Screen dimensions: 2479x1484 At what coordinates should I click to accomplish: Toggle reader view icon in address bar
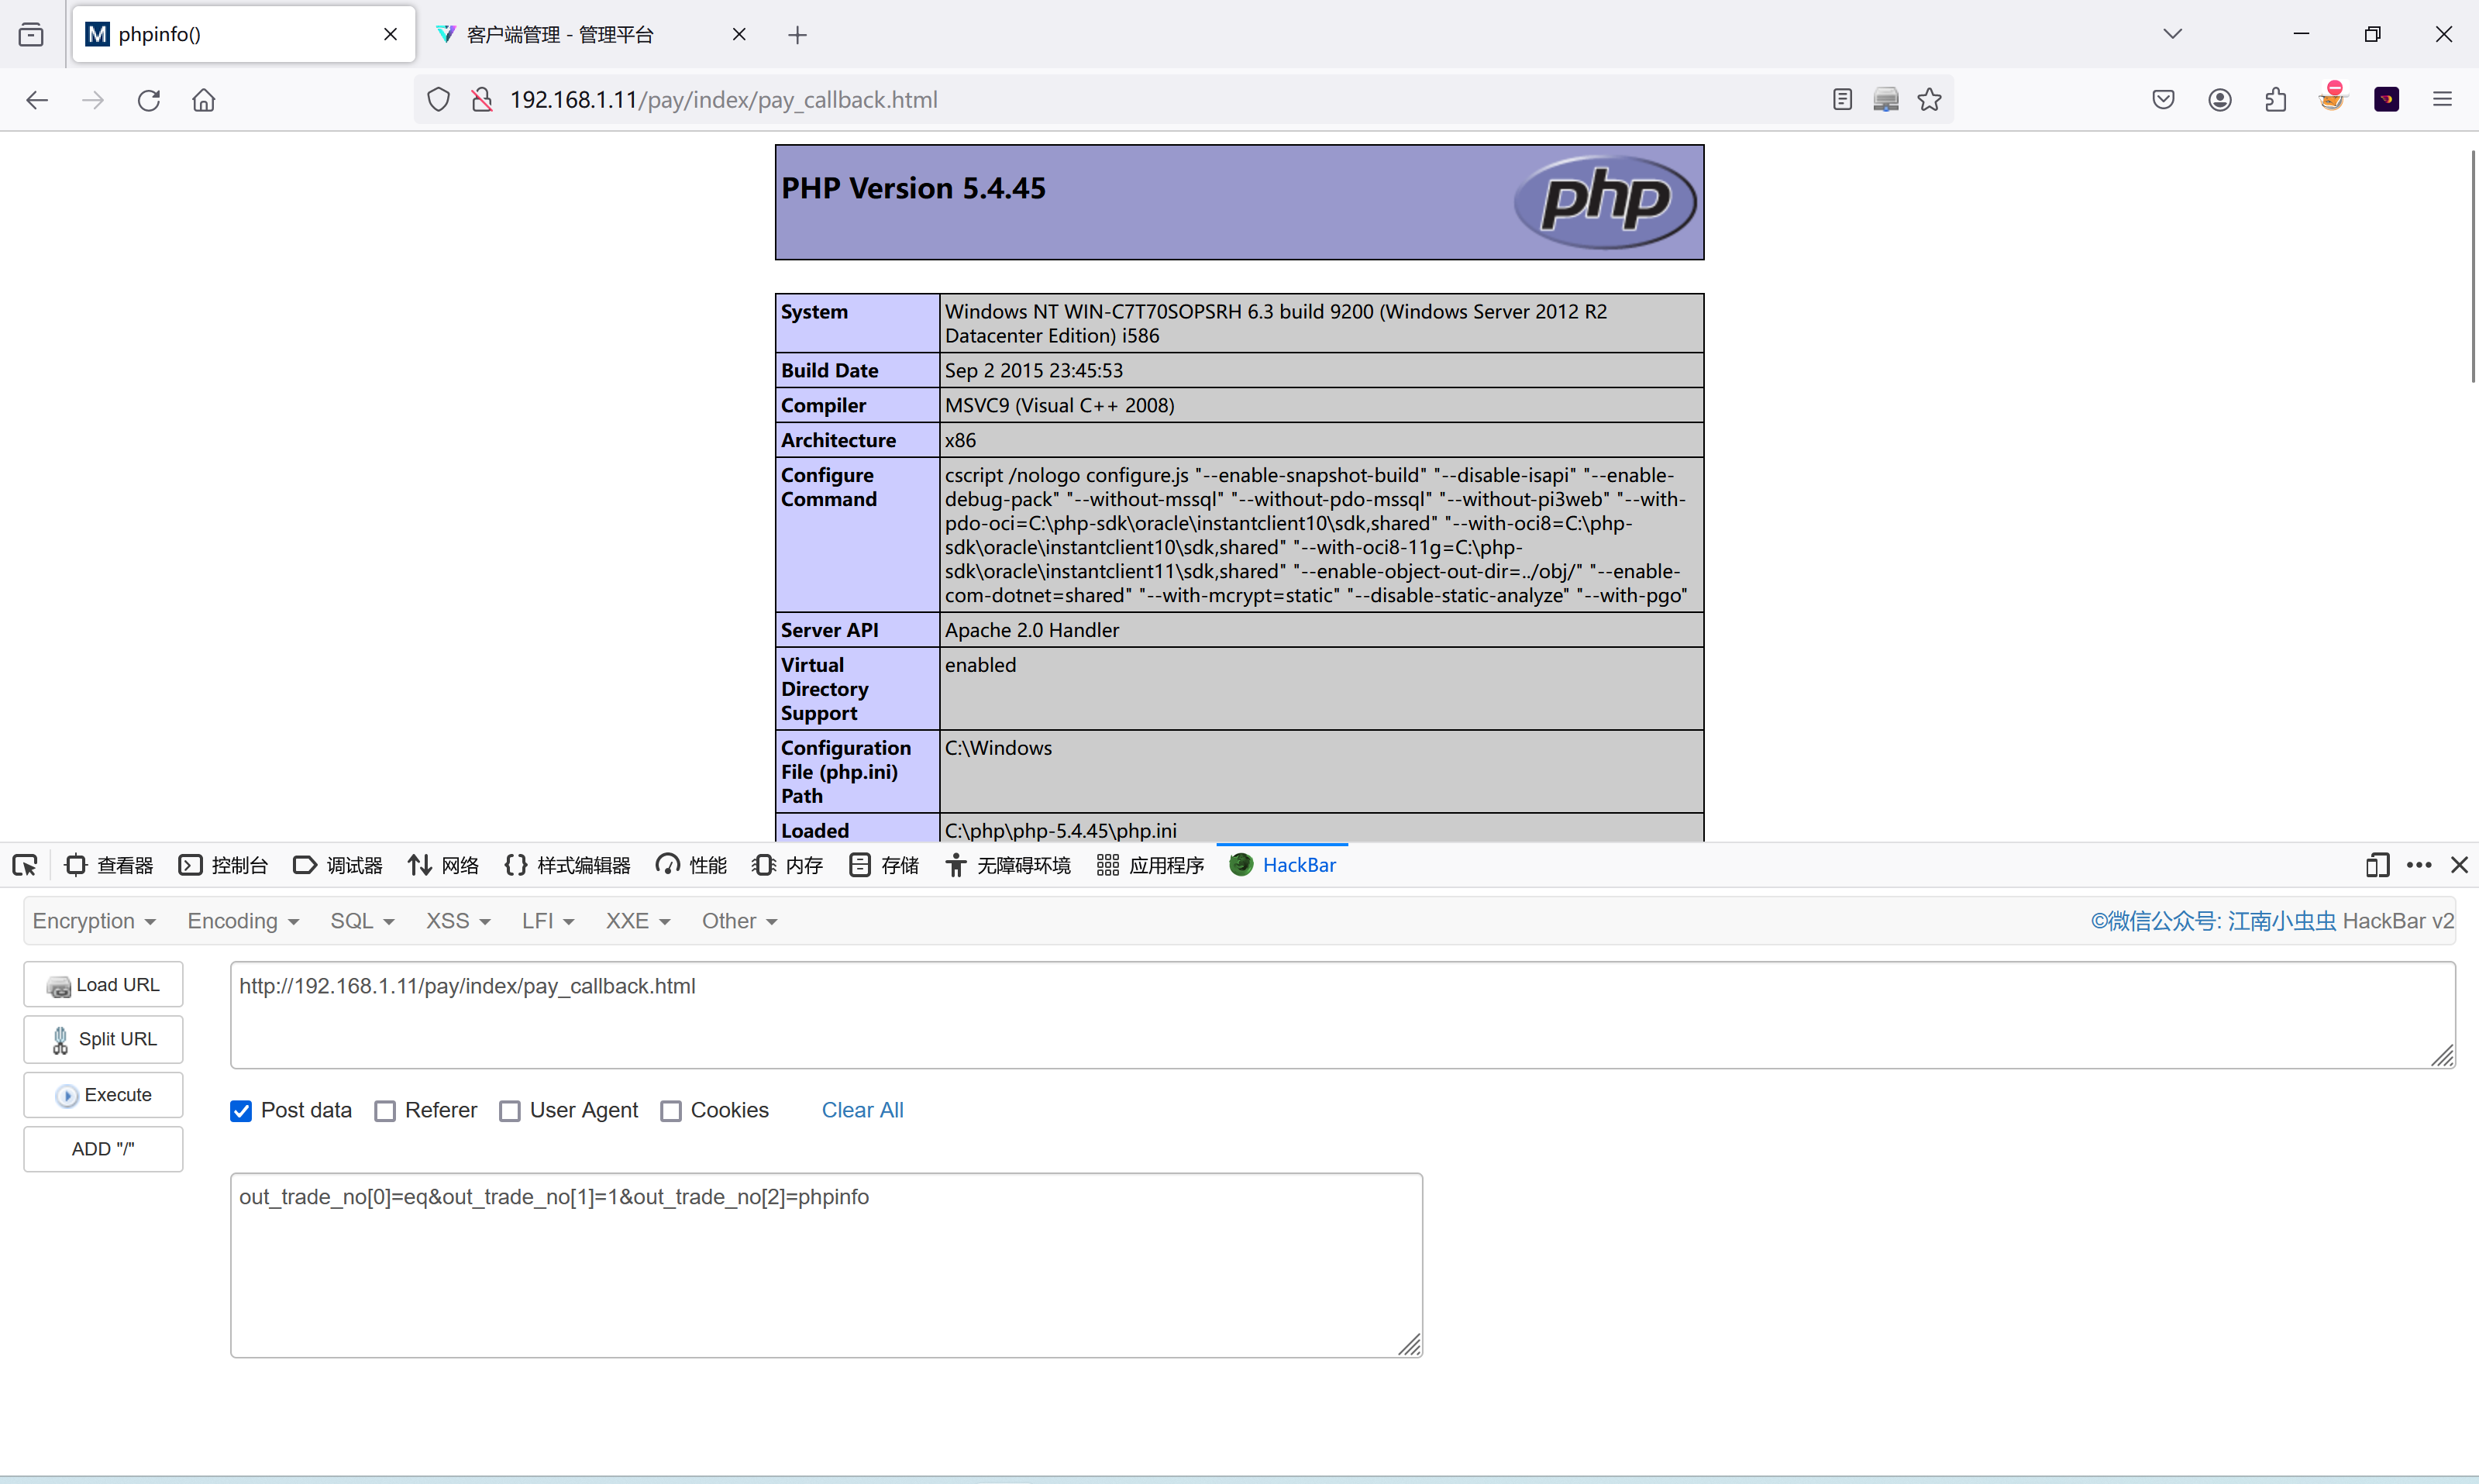point(1842,100)
